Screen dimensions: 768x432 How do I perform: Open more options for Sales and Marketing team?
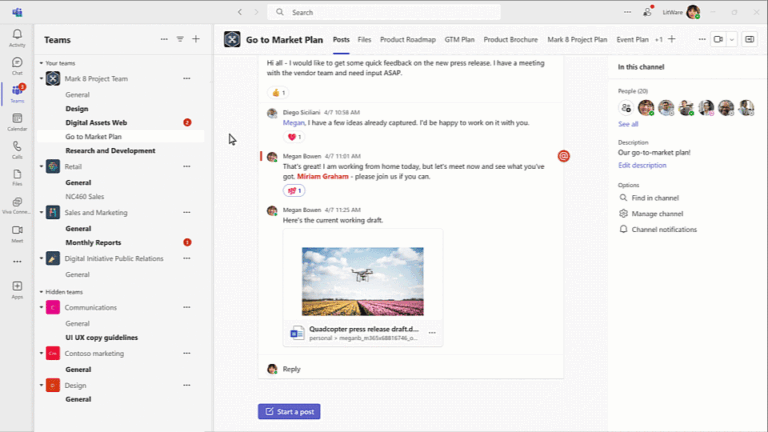187,213
